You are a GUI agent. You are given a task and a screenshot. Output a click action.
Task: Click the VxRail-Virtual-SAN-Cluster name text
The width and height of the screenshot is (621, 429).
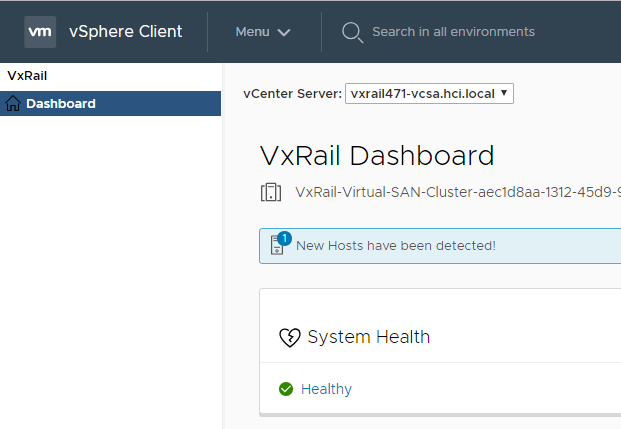tap(458, 192)
